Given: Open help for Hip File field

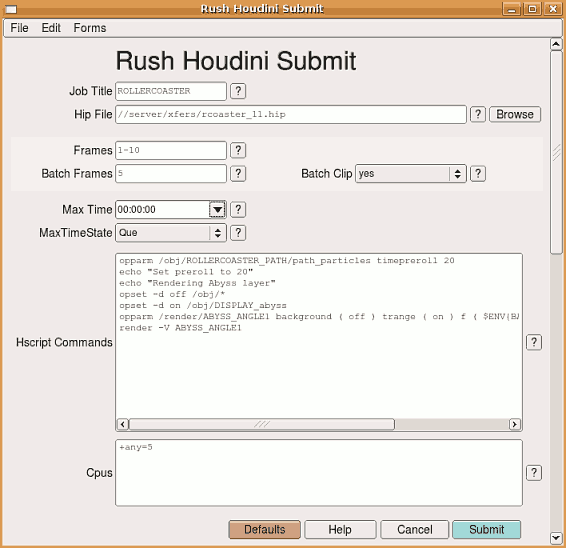Looking at the screenshot, I should coord(478,114).
